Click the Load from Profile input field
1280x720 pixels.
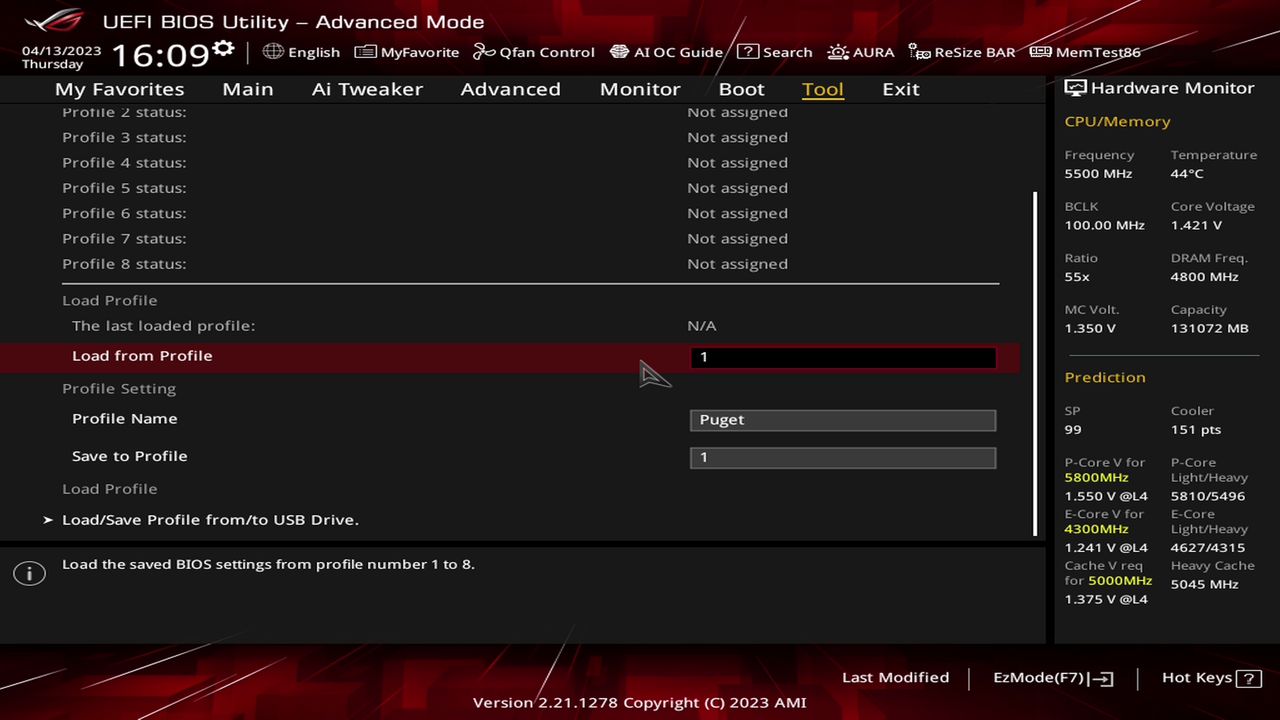(843, 357)
